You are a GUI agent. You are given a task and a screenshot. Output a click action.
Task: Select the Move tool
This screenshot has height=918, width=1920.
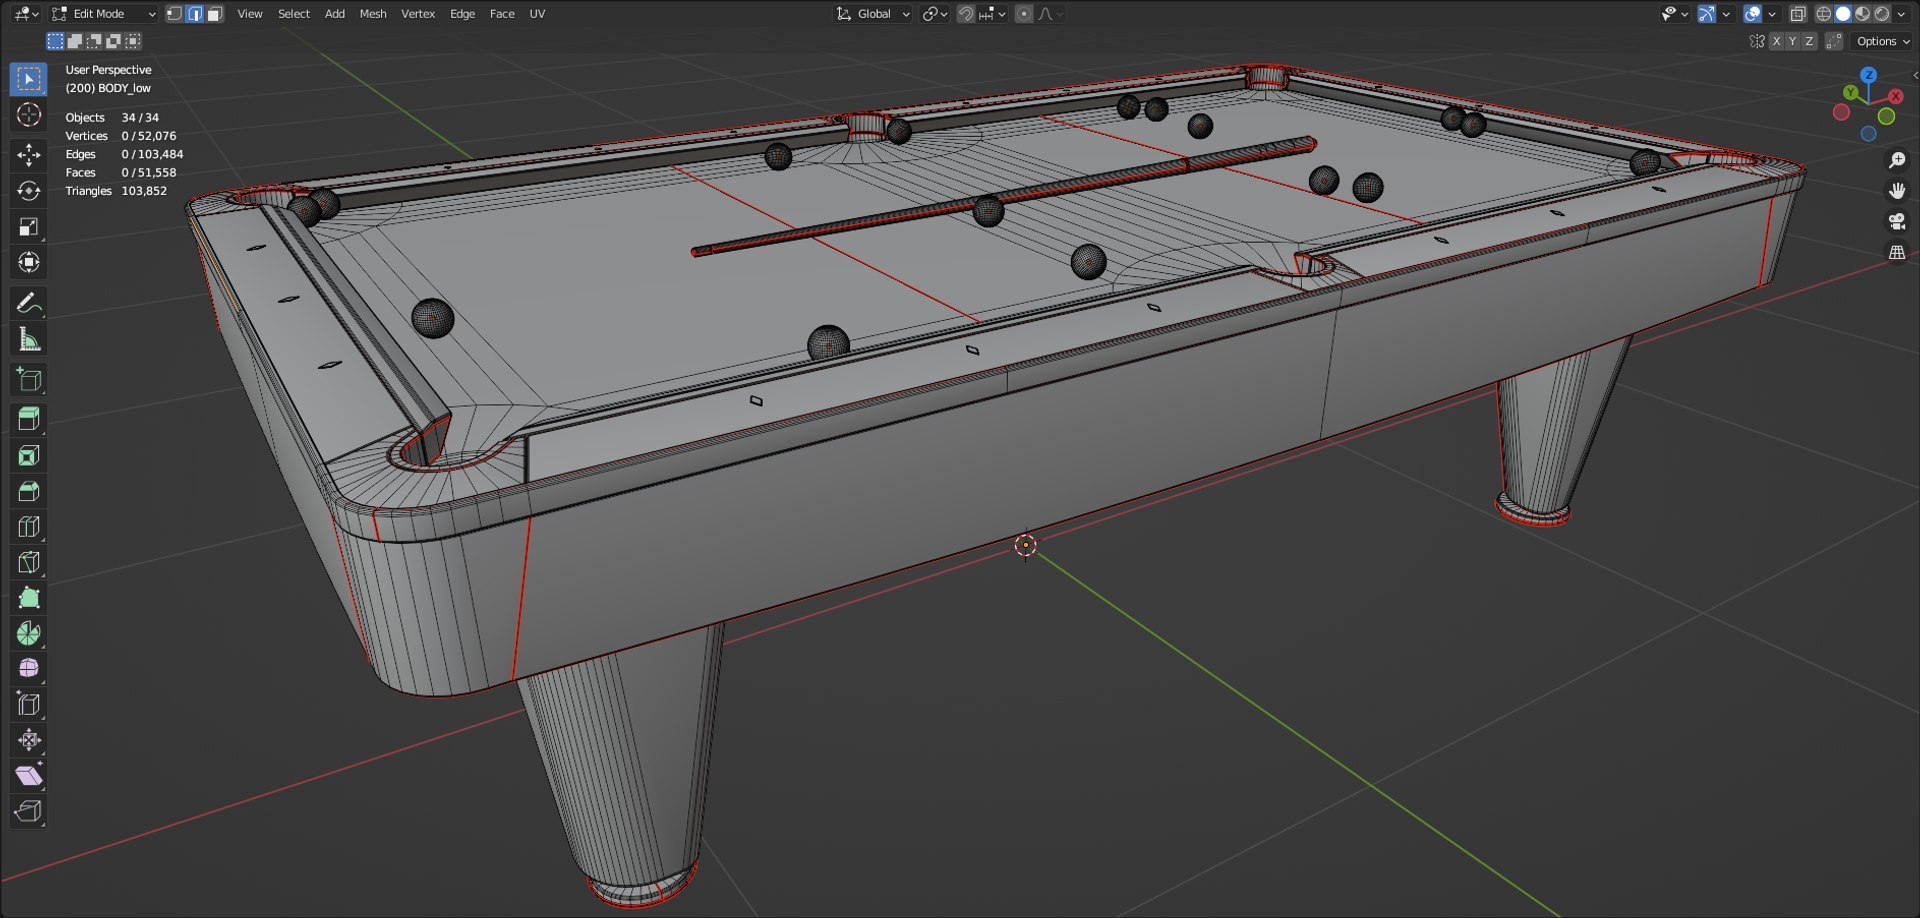pyautogui.click(x=28, y=154)
